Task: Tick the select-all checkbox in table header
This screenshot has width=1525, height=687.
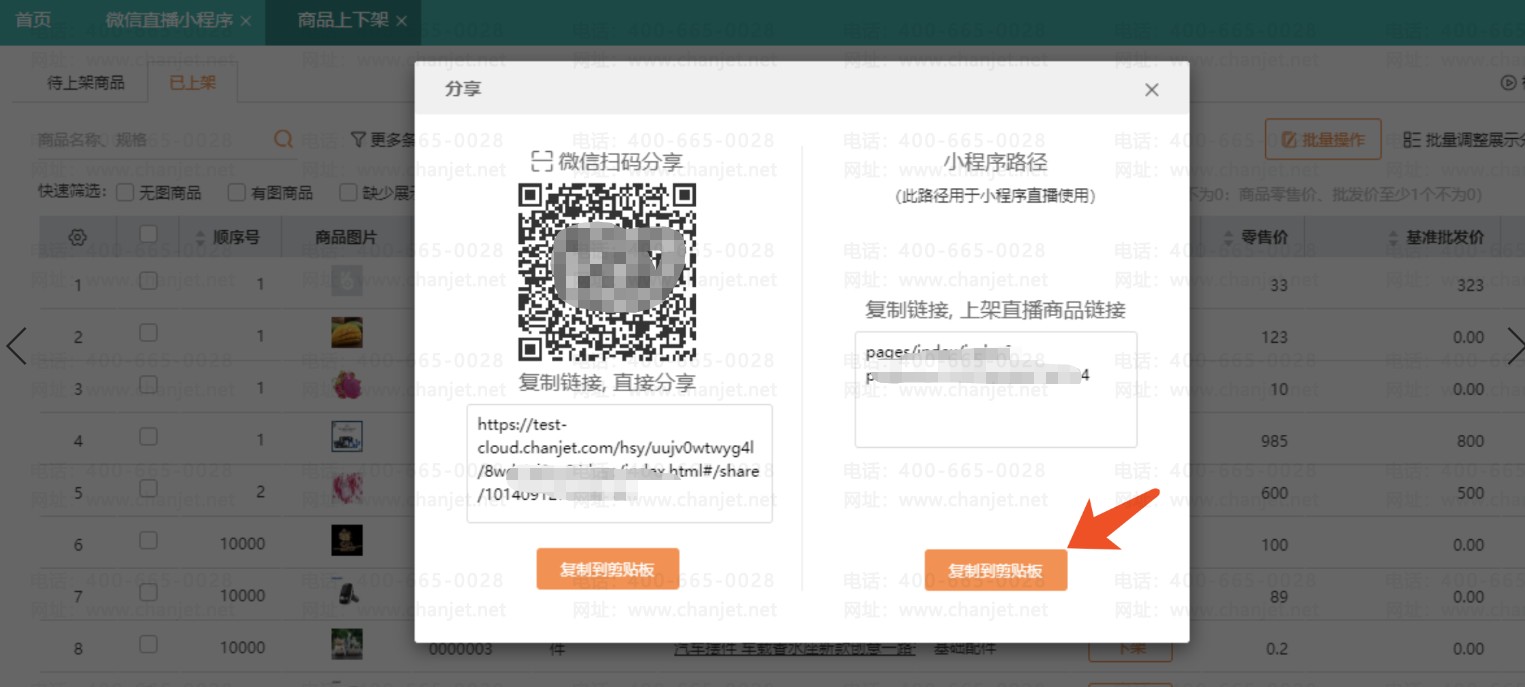Action: click(148, 234)
